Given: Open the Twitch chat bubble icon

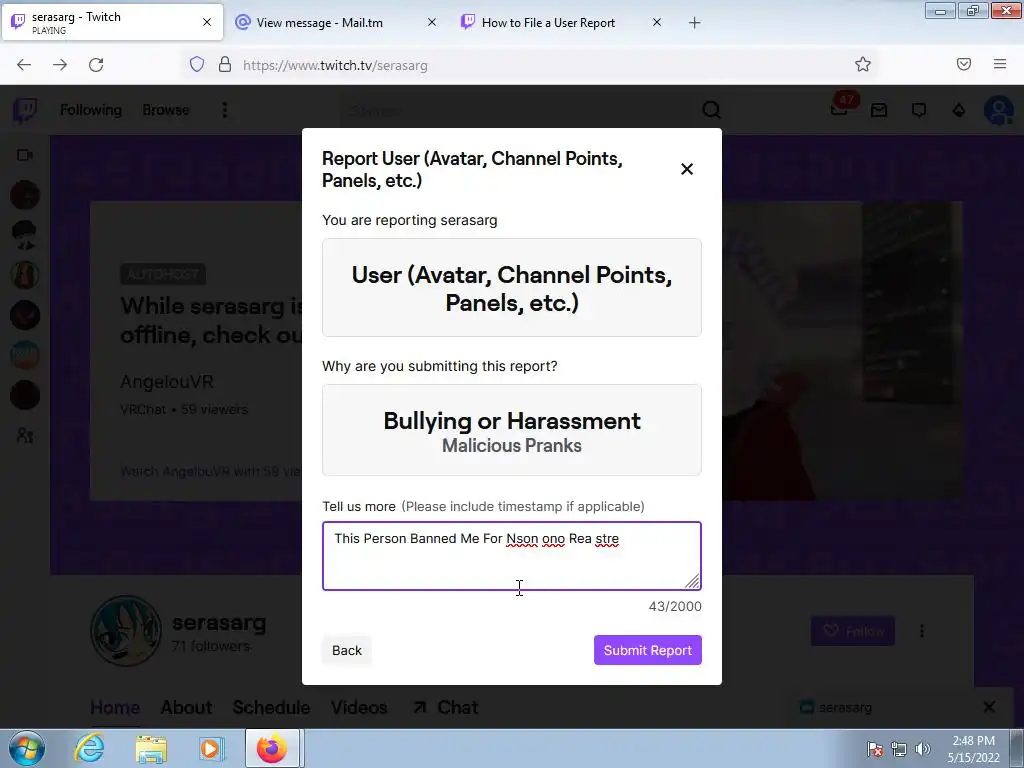Looking at the screenshot, I should [x=919, y=110].
